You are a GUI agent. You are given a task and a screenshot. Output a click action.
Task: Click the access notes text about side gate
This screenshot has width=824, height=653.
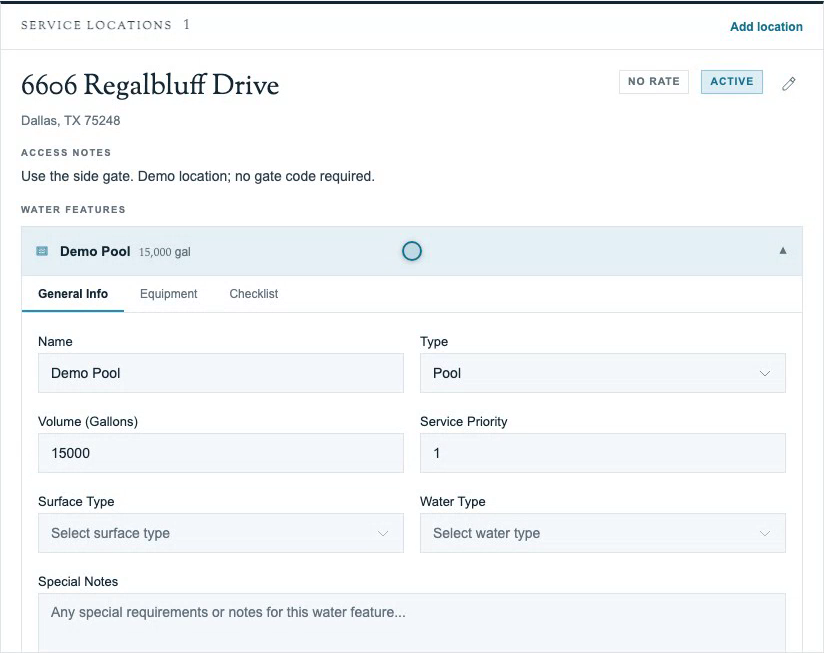(198, 177)
